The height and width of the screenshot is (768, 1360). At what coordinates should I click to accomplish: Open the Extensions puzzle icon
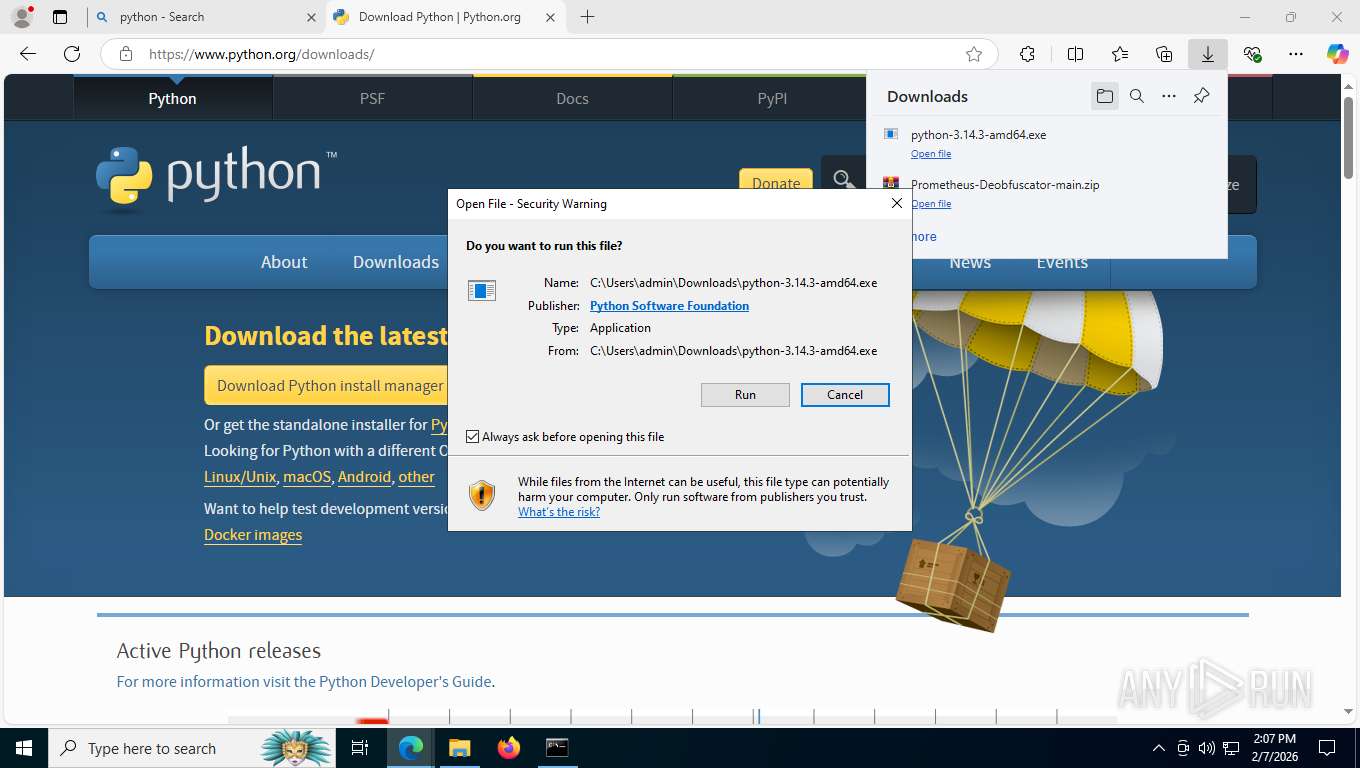(1027, 54)
